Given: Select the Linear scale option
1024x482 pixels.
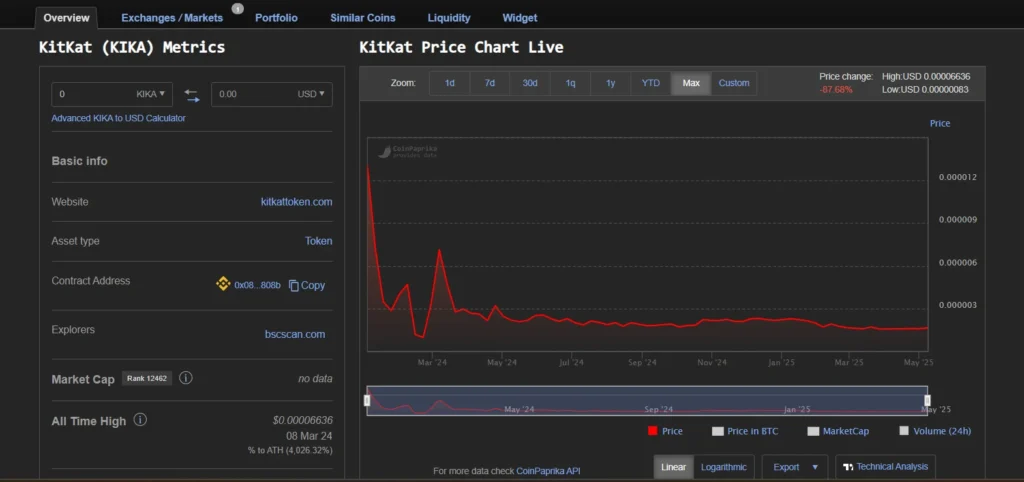Looking at the screenshot, I should tap(673, 467).
